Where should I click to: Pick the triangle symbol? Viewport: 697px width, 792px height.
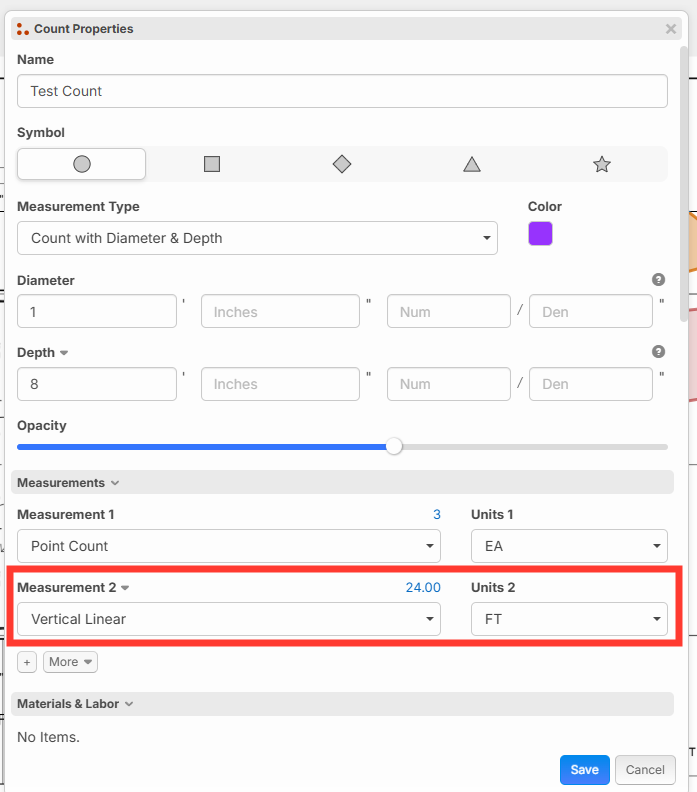point(472,164)
